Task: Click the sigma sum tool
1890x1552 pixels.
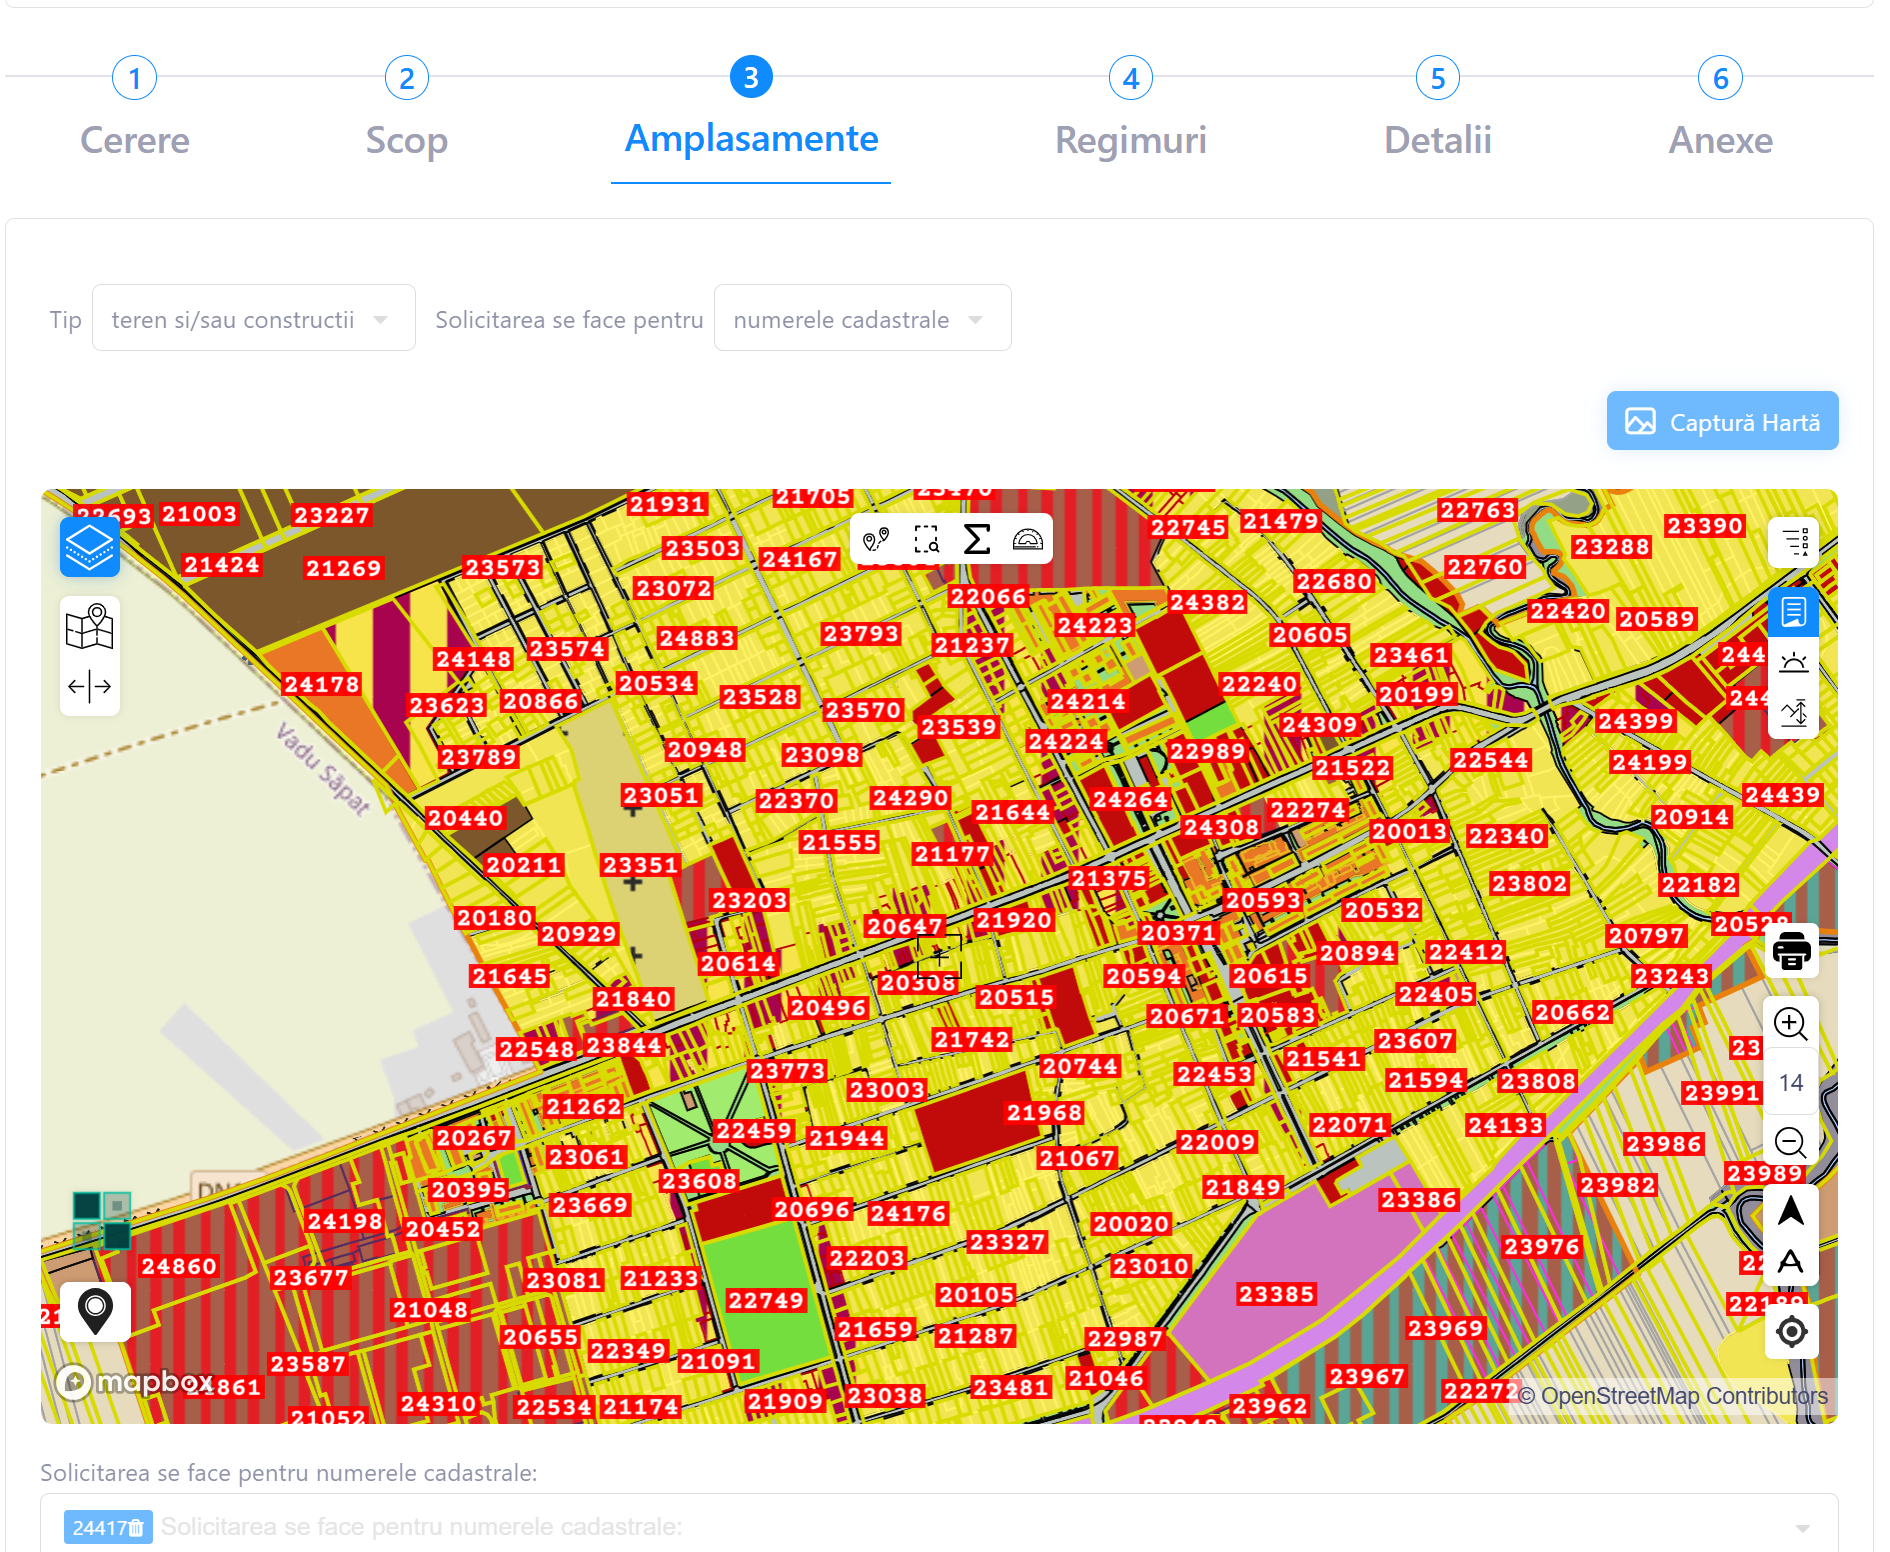Action: (x=977, y=540)
